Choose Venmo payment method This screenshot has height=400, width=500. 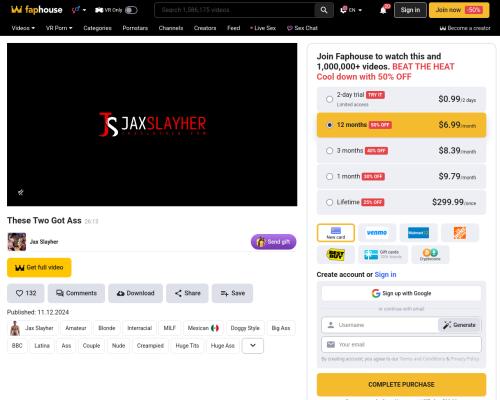tap(377, 233)
